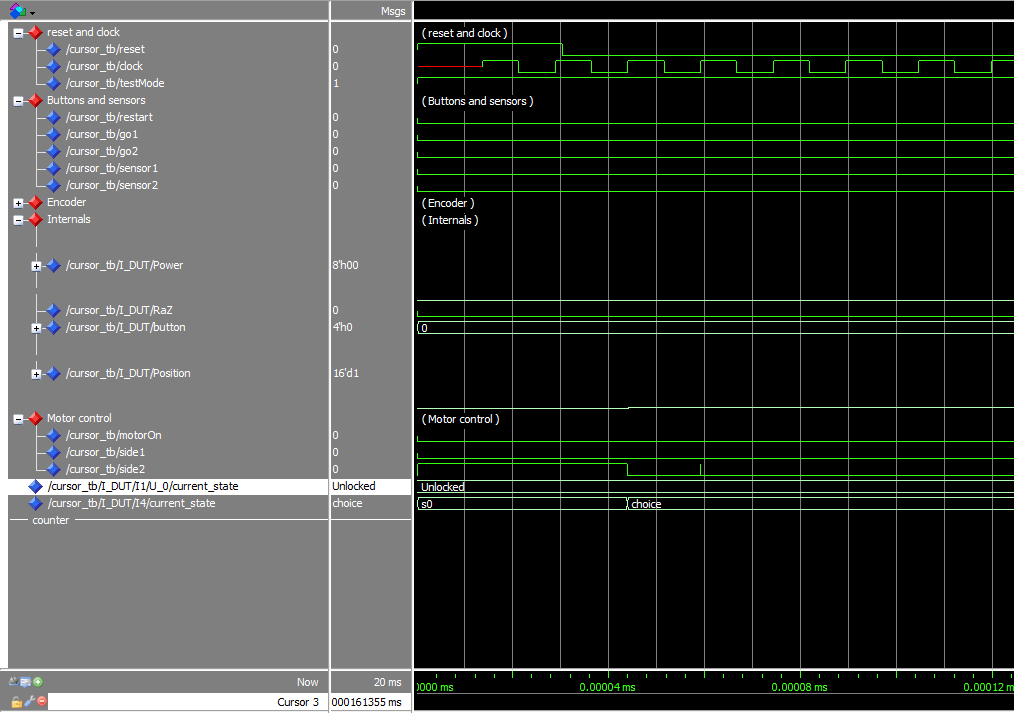Click the red diamond icon for Motor control
The width and height of the screenshot is (1014, 713).
click(x=35, y=419)
